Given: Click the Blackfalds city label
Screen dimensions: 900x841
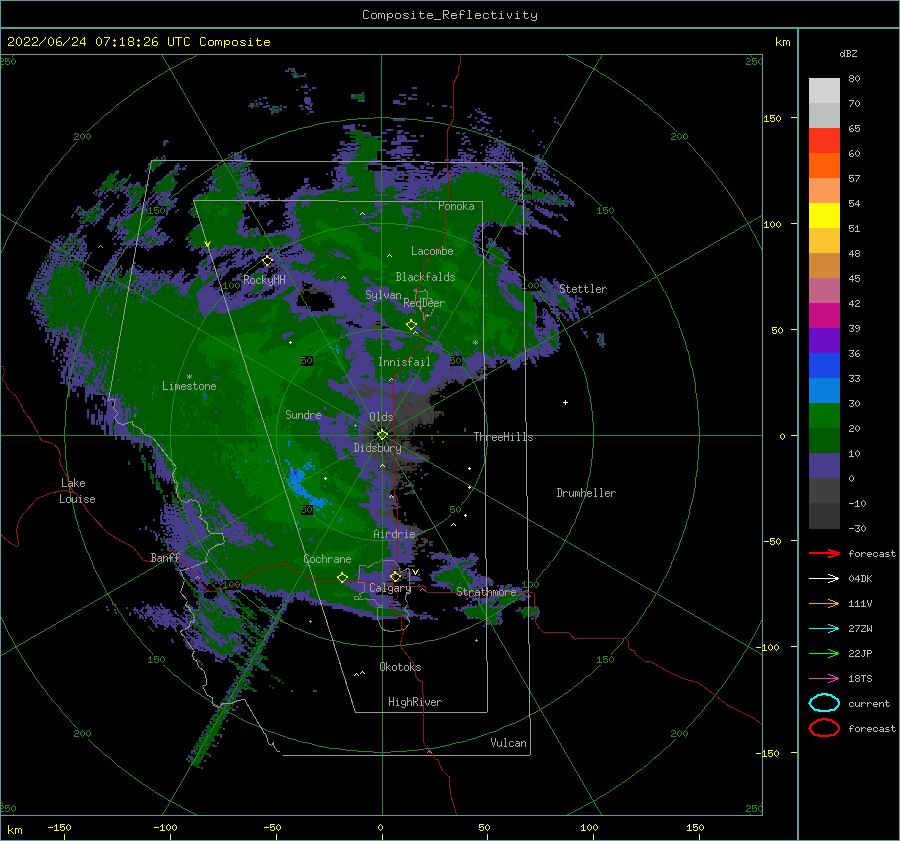Looking at the screenshot, I should pyautogui.click(x=425, y=277).
